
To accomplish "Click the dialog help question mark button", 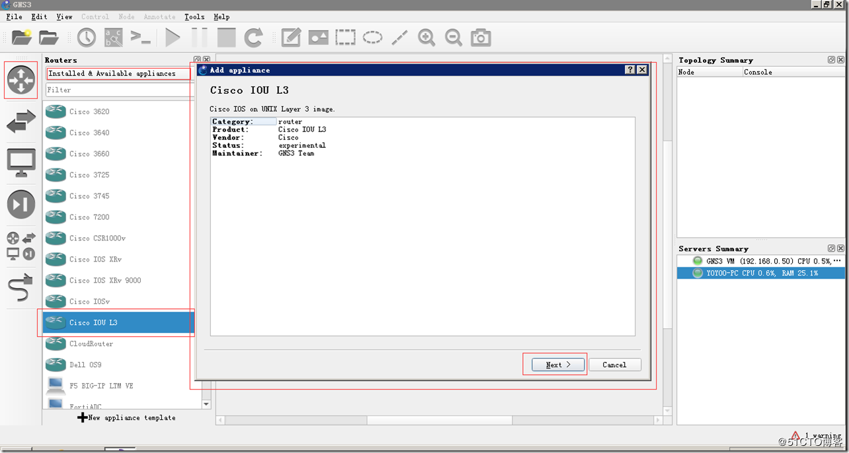I will 630,70.
